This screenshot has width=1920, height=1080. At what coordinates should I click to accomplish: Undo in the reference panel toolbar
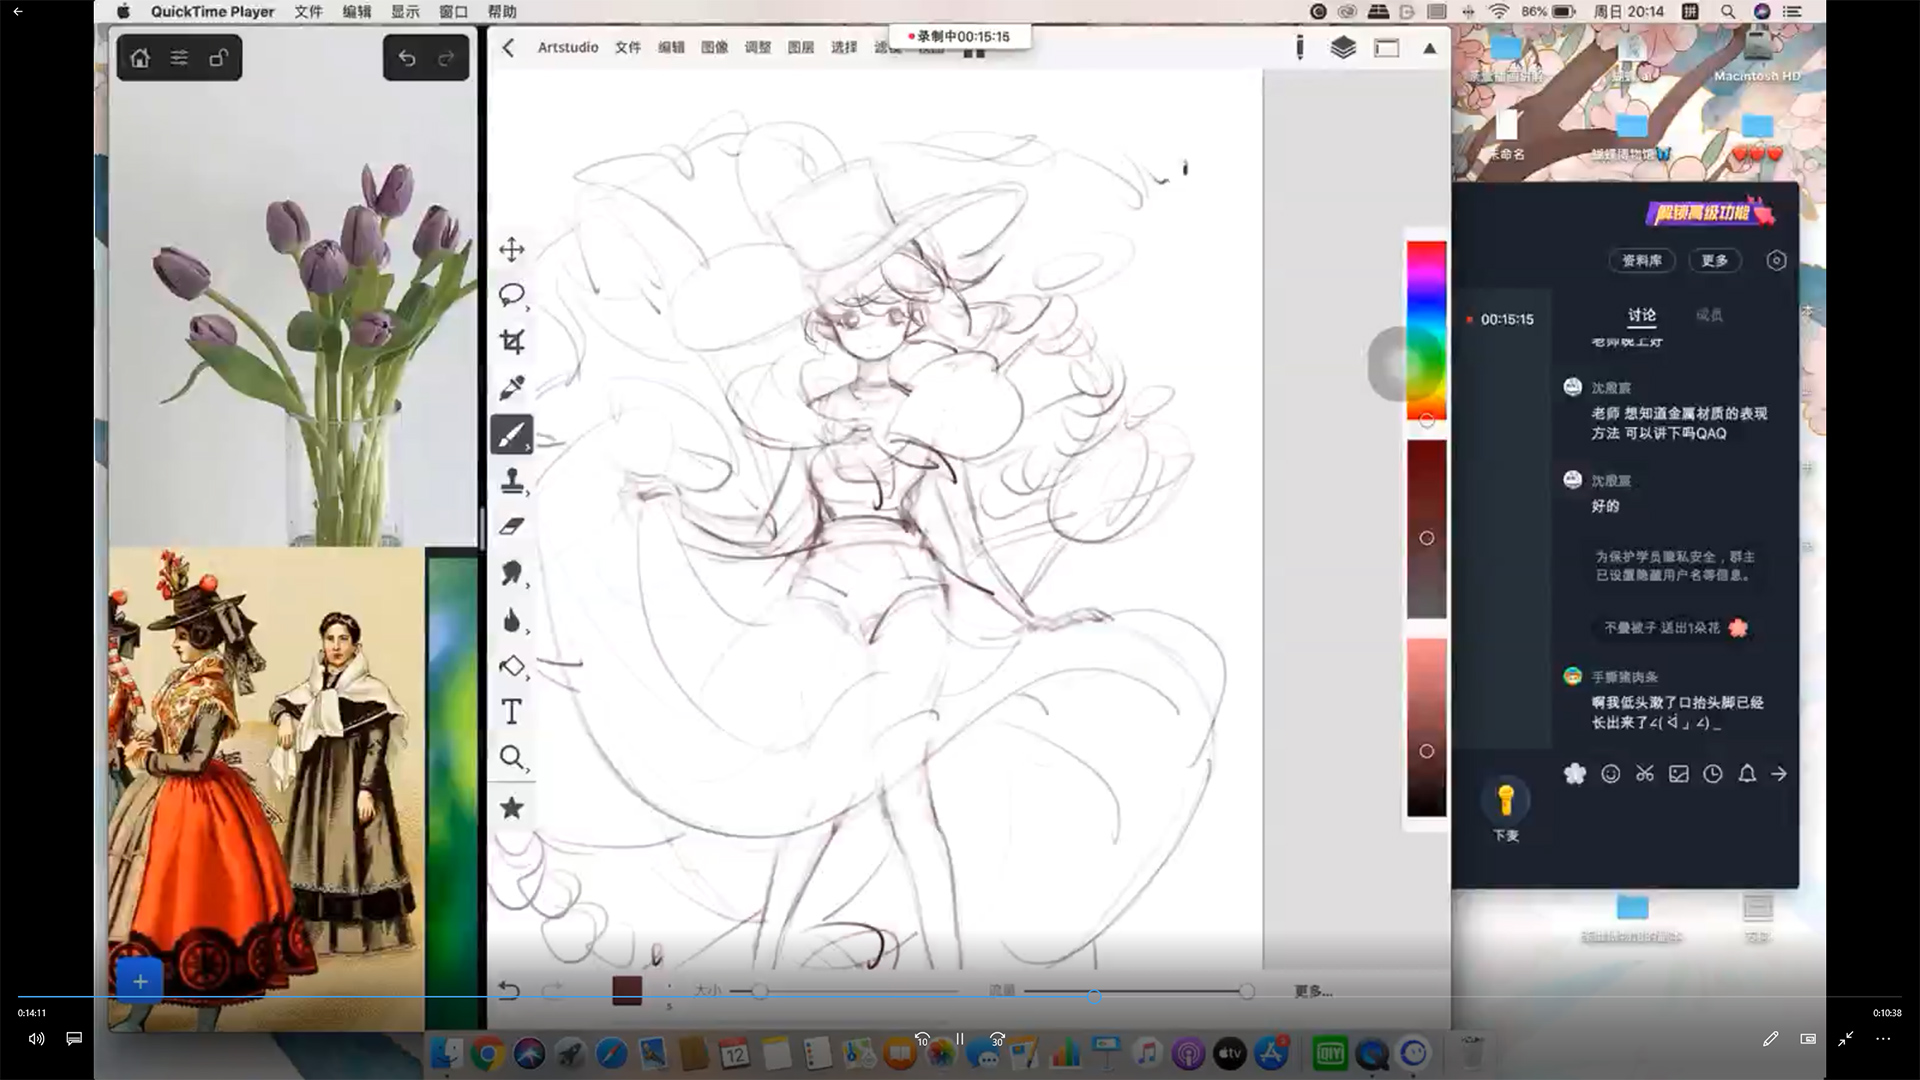(407, 58)
